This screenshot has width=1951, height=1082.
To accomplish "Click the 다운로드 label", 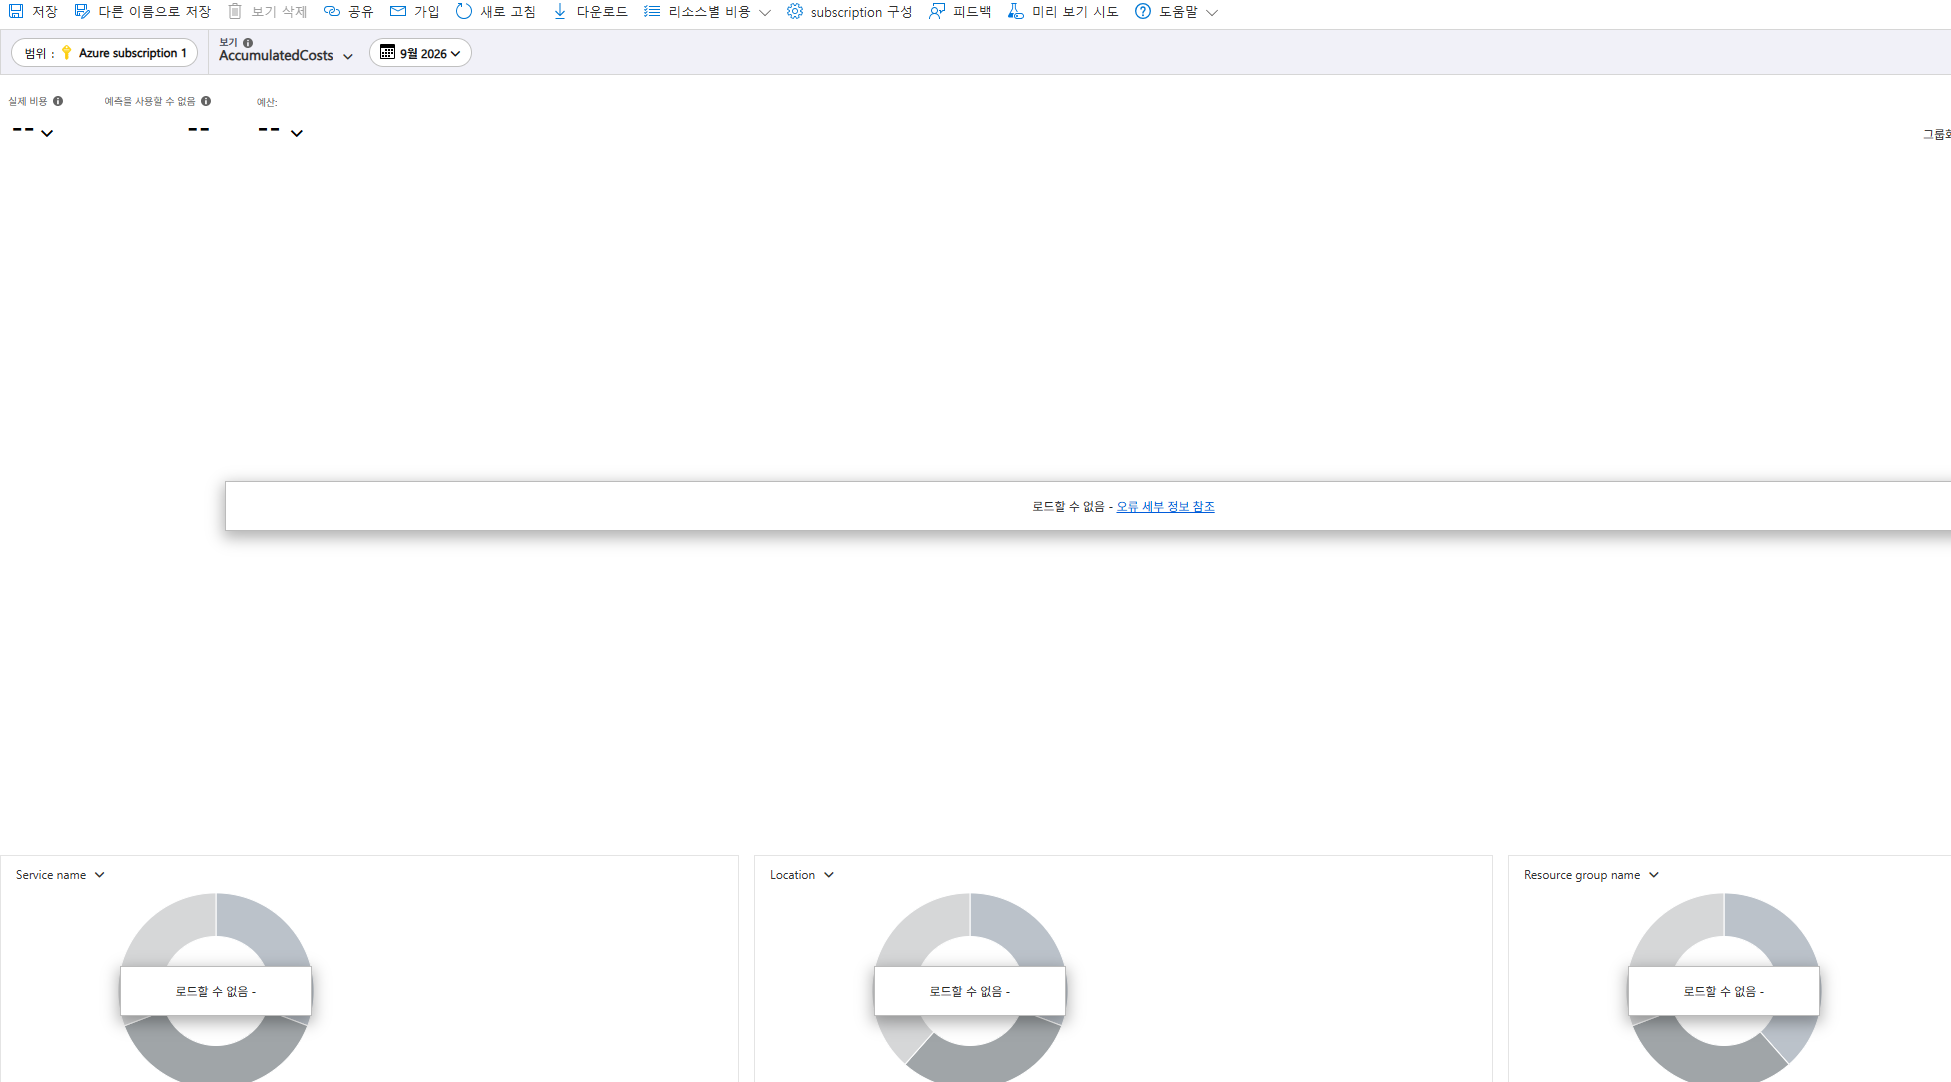I will 602,12.
